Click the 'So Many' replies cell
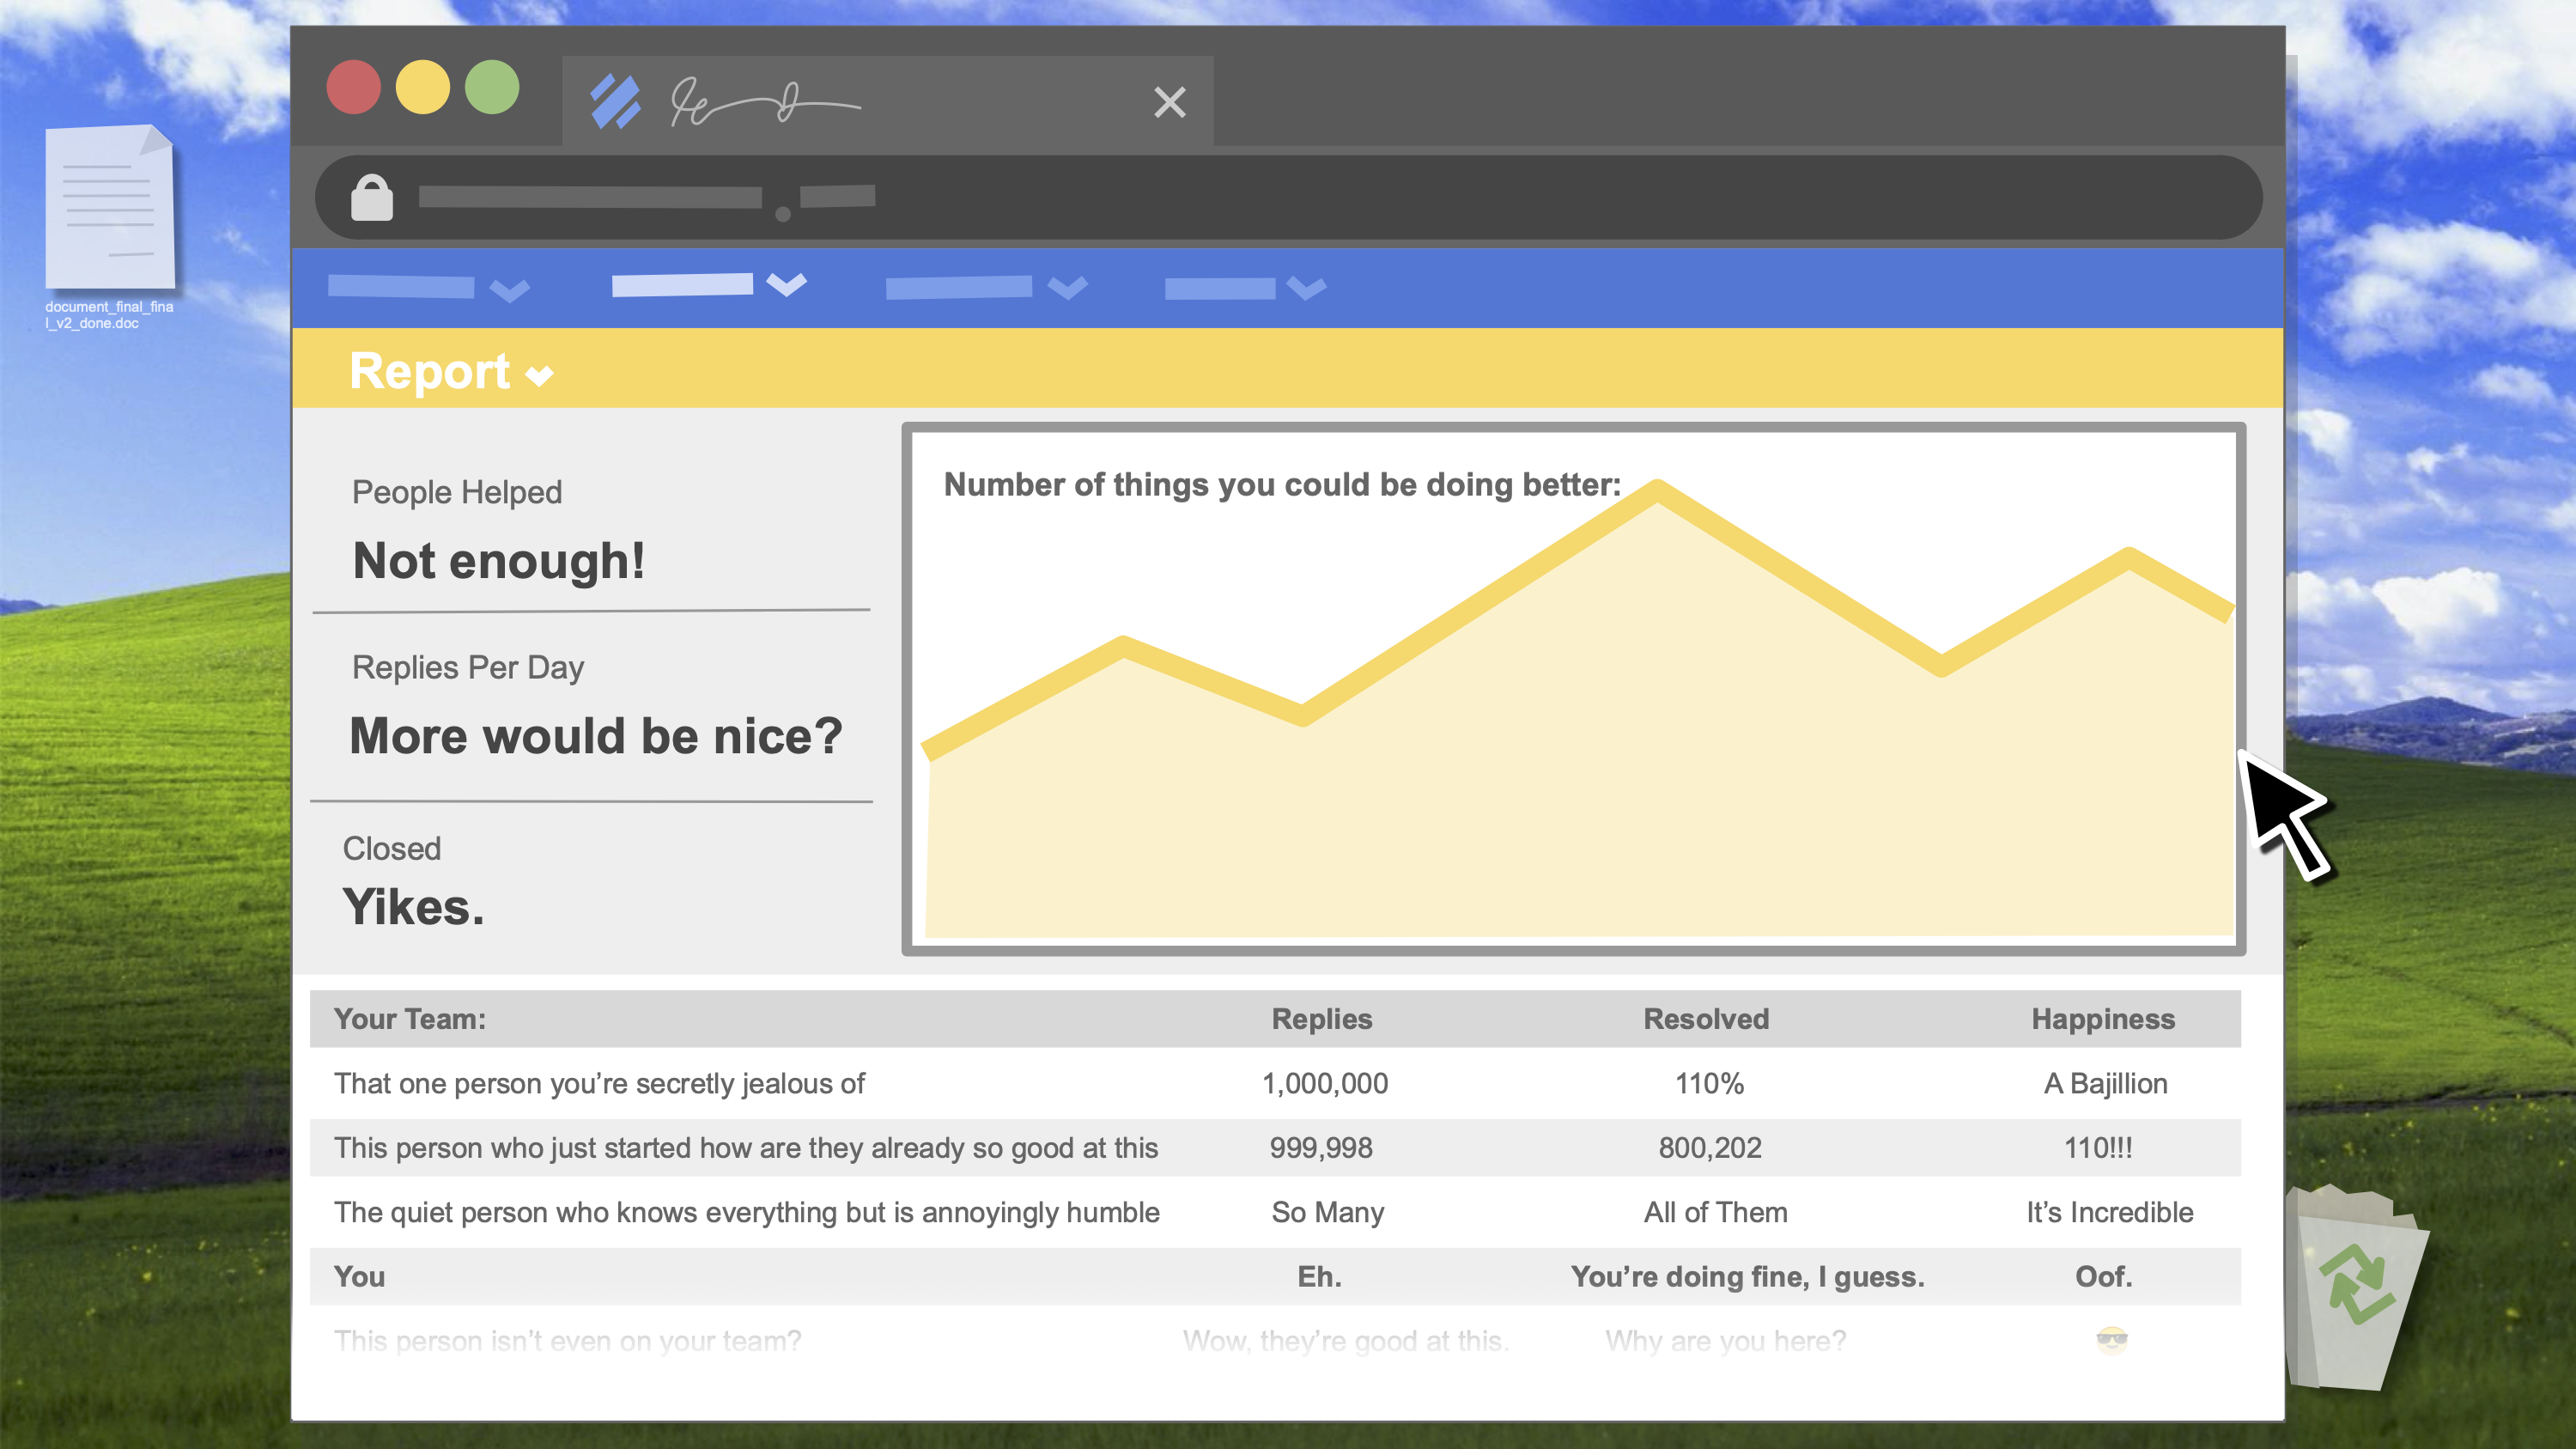The image size is (2576, 1449). [x=1328, y=1212]
